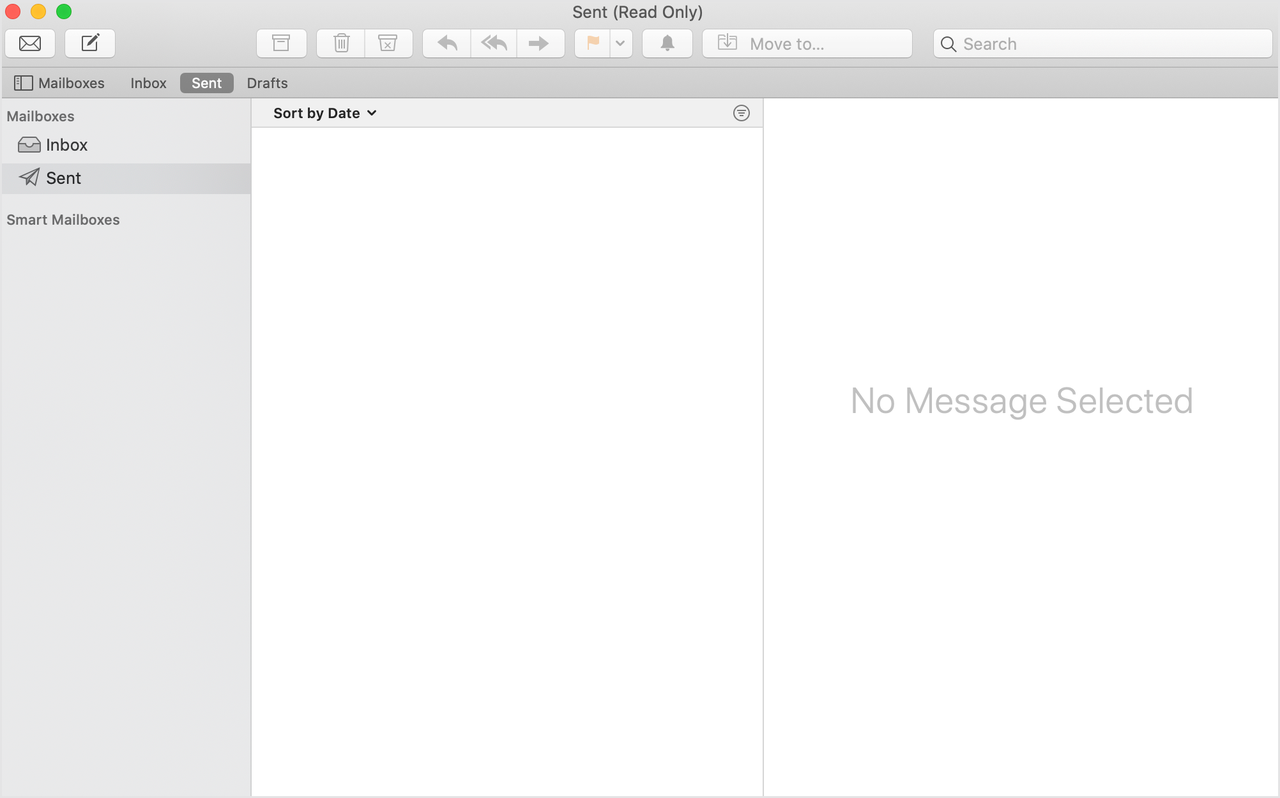This screenshot has width=1280, height=798.
Task: Click the trash Delete icon
Action: click(341, 43)
